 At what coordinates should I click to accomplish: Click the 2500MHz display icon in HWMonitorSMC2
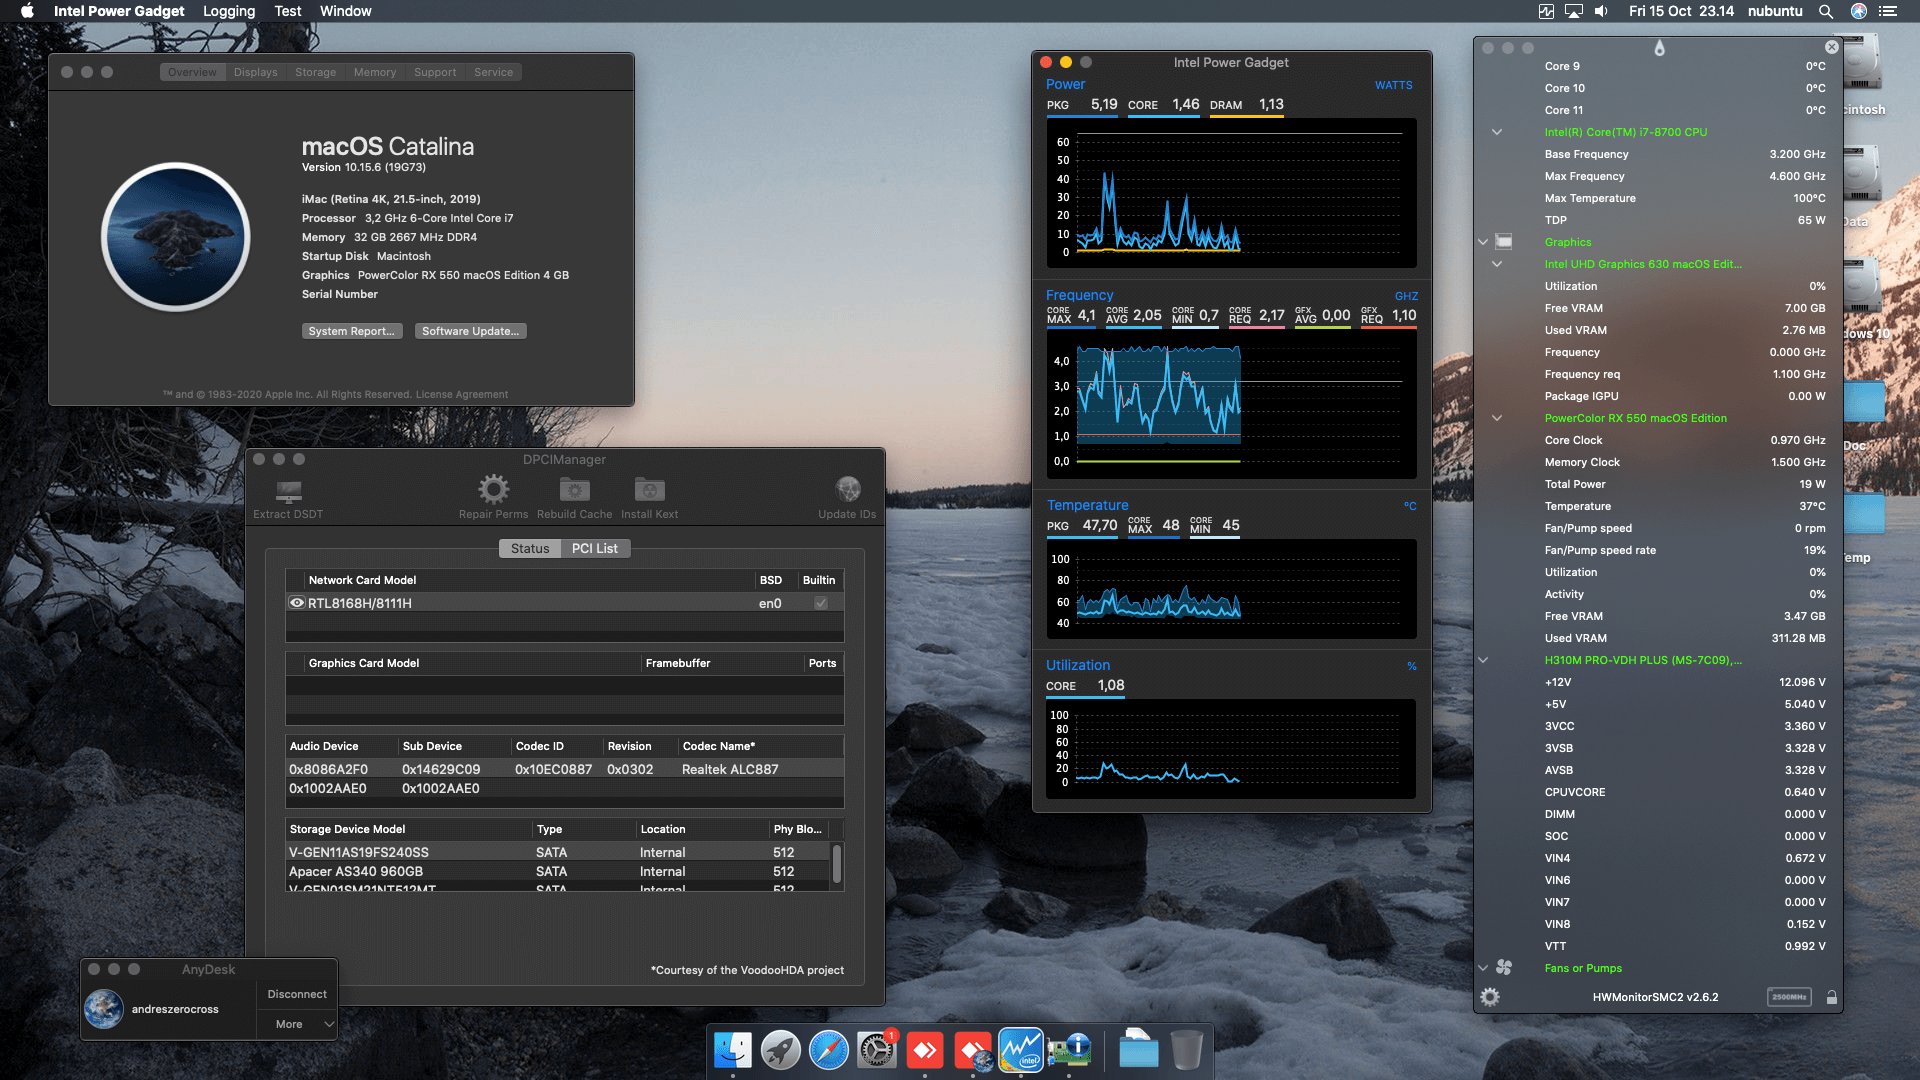pyautogui.click(x=1789, y=997)
